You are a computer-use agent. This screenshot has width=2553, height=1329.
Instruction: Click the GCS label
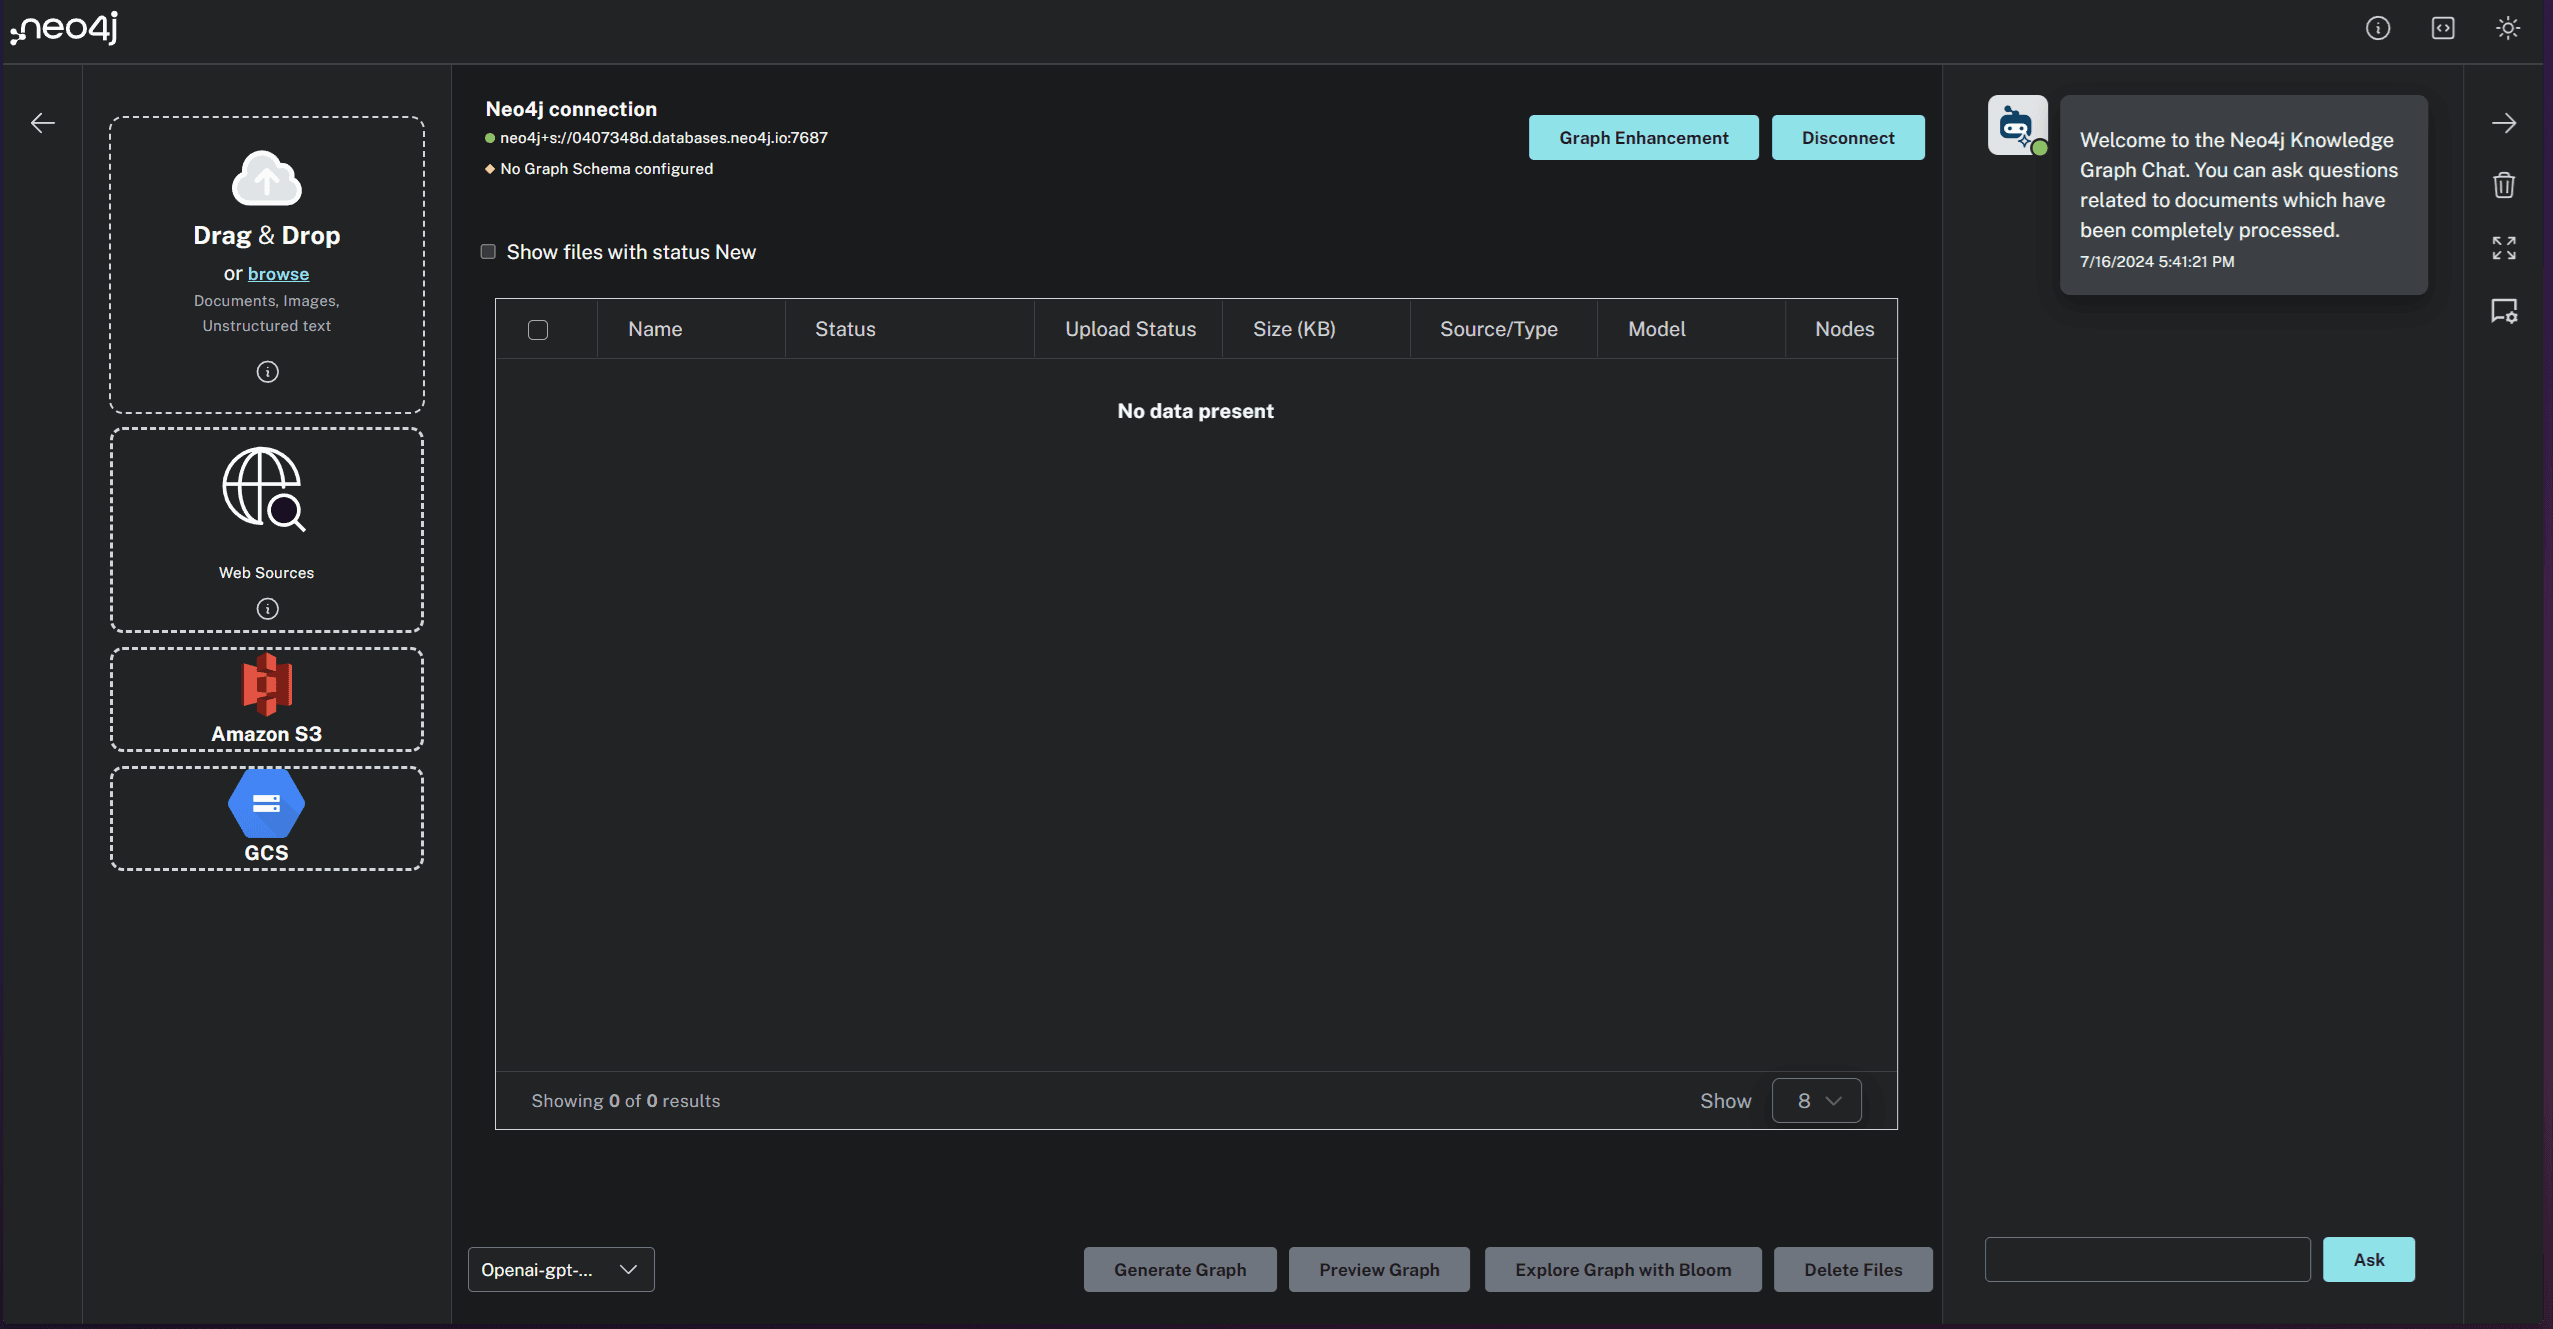(266, 853)
